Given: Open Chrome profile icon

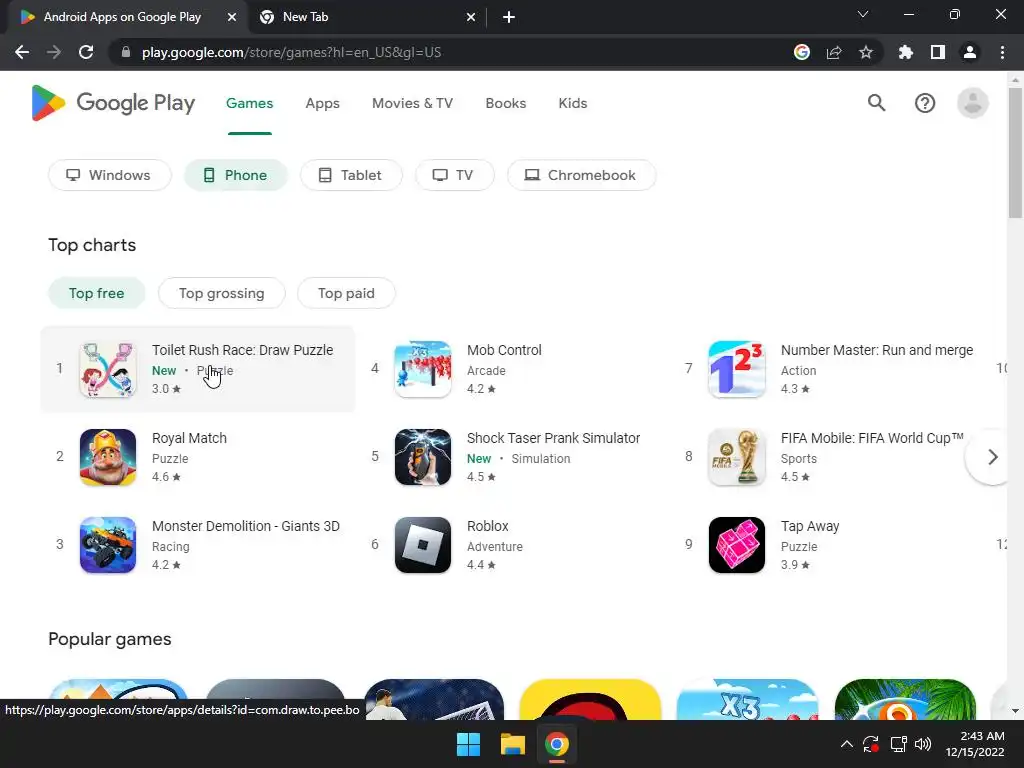Looking at the screenshot, I should tap(970, 52).
